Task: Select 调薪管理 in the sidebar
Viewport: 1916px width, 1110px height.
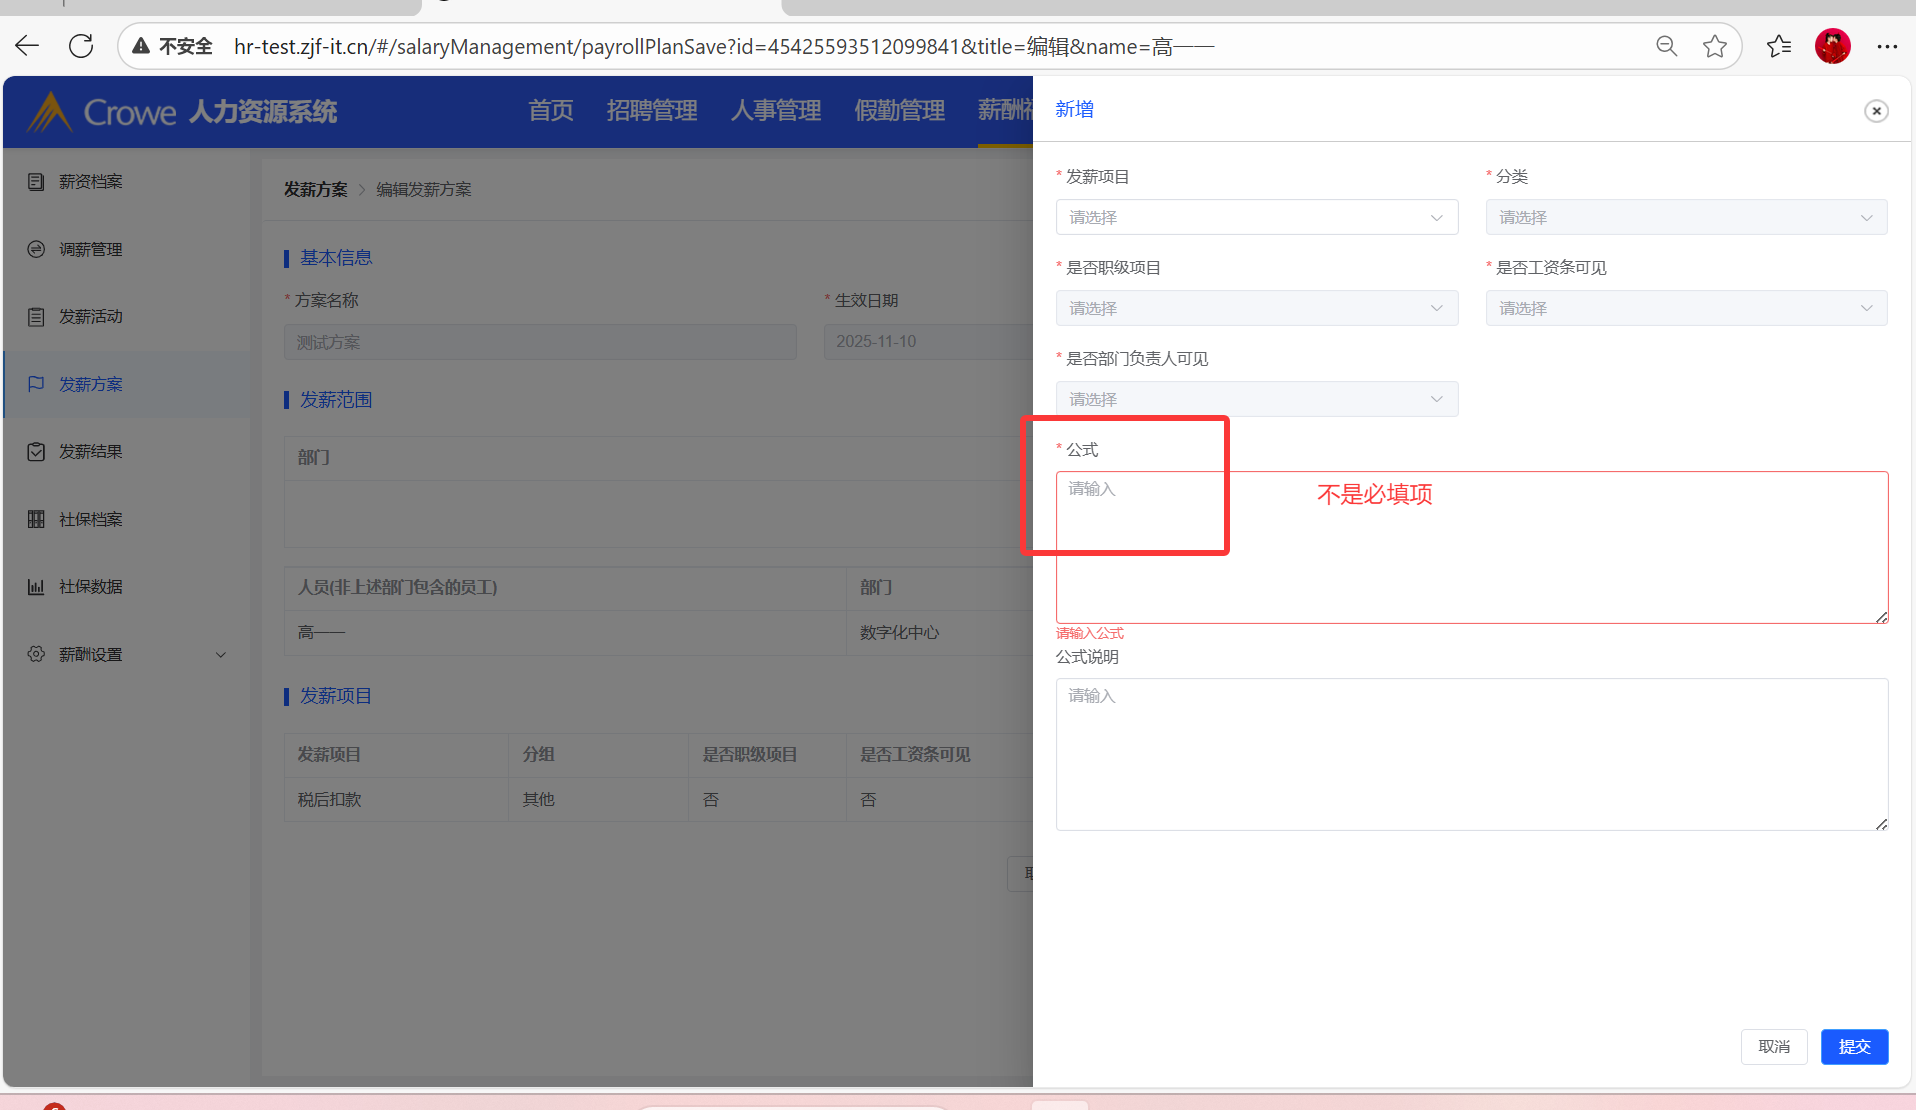Action: click(x=91, y=249)
